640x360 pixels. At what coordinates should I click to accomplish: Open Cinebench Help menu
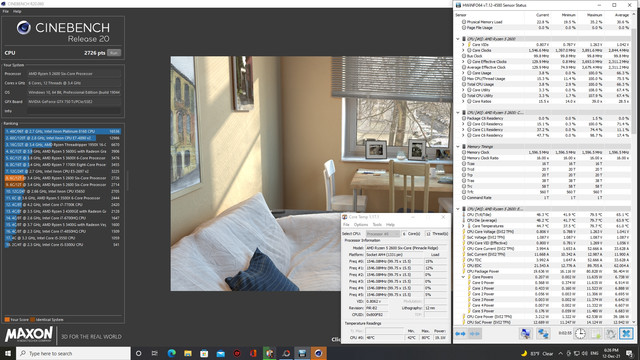click(x=17, y=11)
